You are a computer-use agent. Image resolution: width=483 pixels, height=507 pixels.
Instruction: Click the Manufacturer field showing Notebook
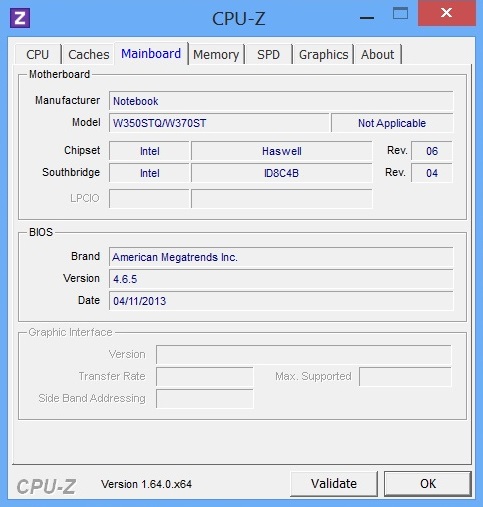(281, 101)
